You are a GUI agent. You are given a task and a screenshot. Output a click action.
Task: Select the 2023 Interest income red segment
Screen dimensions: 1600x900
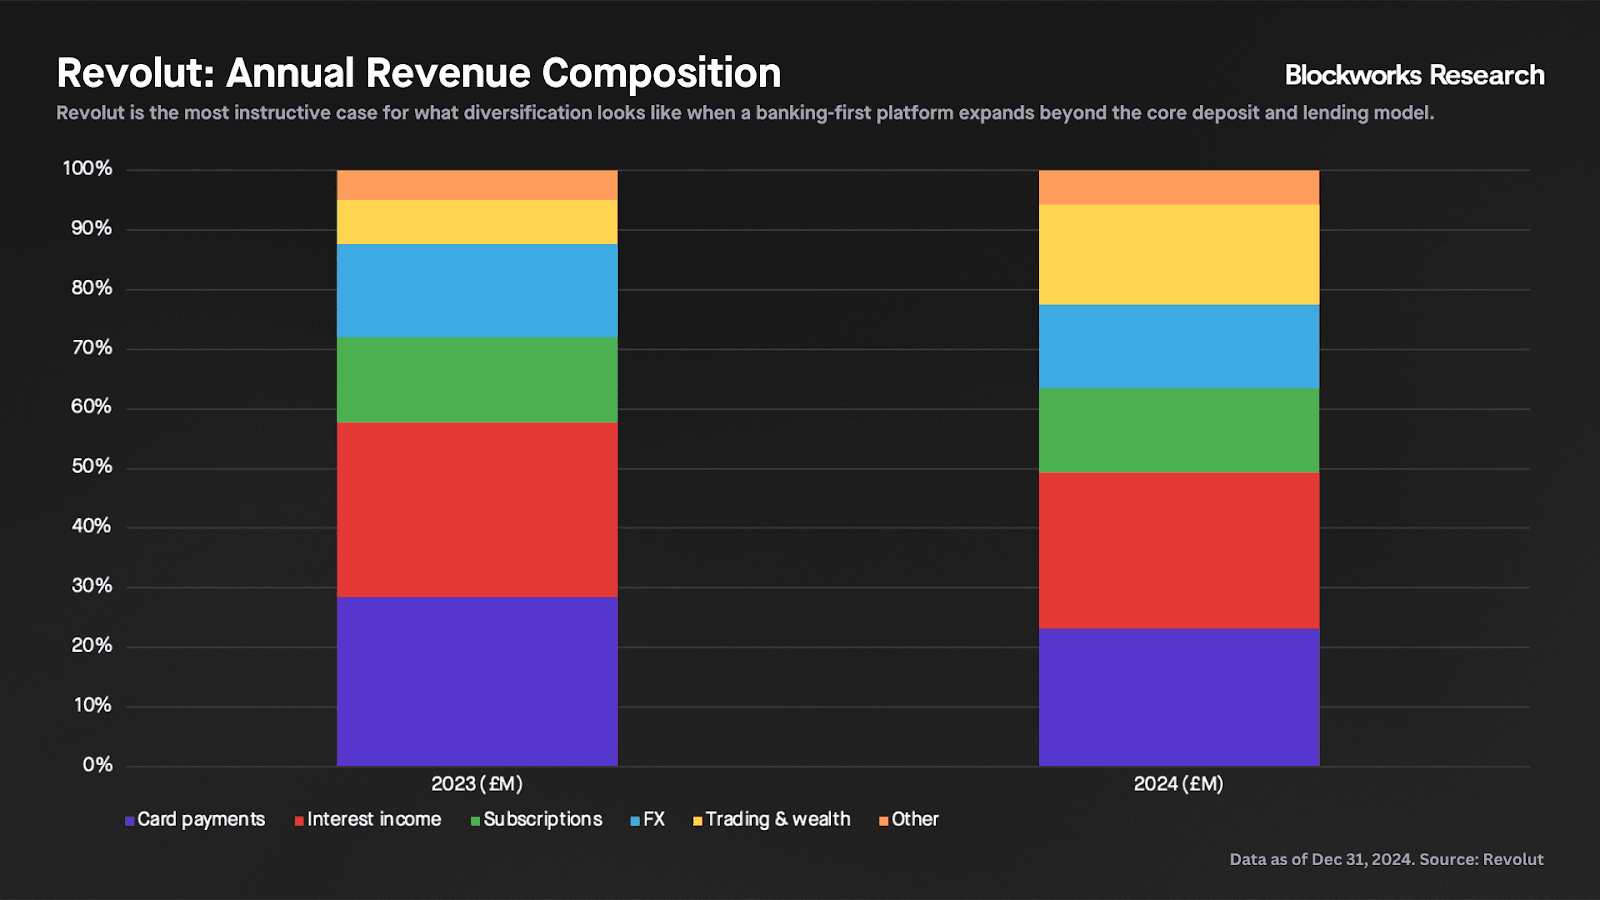(x=477, y=509)
